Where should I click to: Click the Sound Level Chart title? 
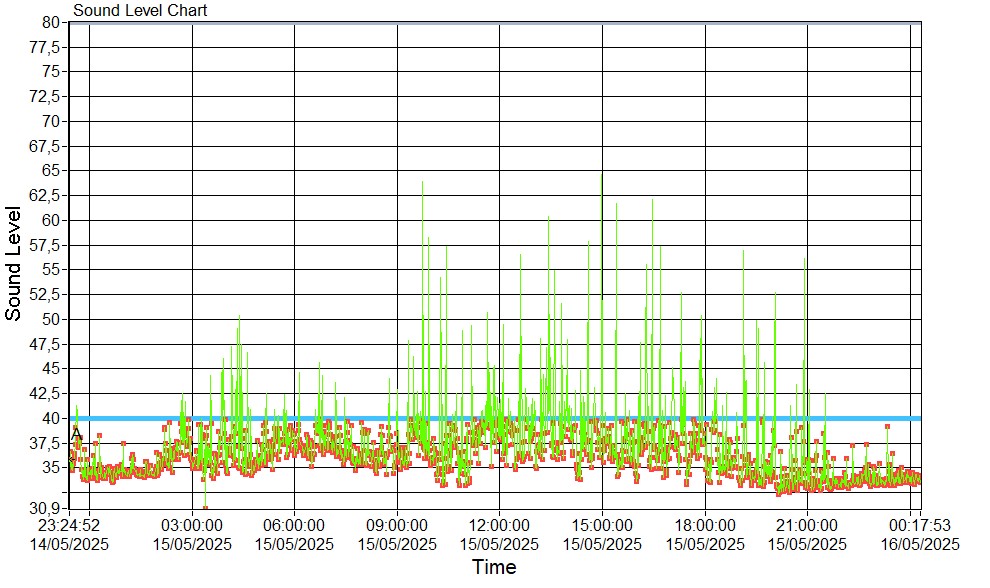[x=140, y=11]
